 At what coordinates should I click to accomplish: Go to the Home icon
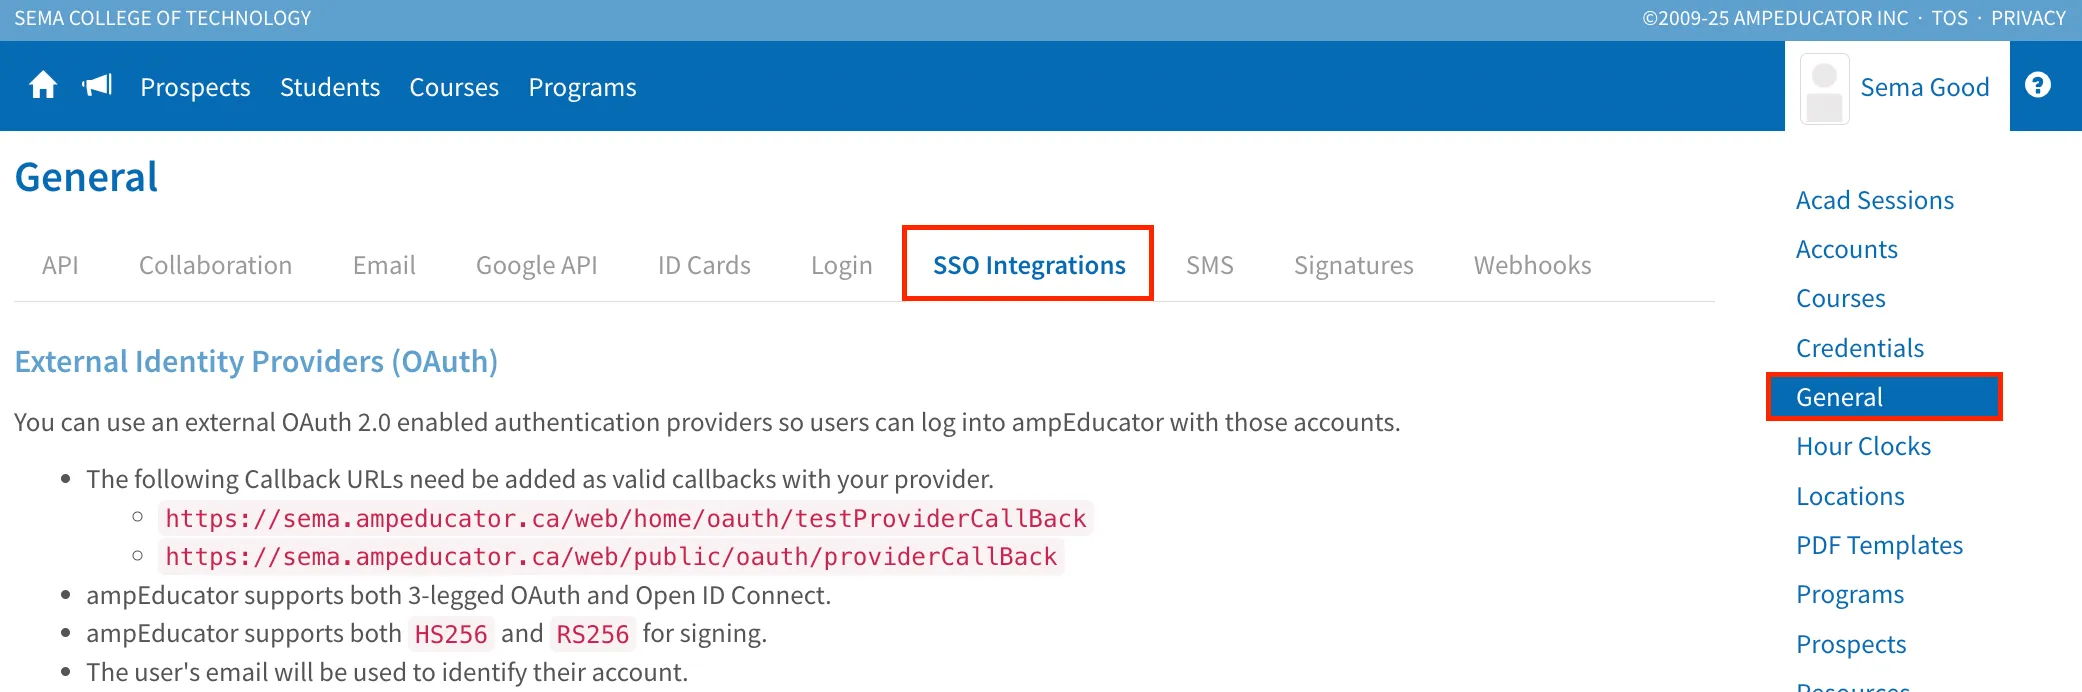pos(43,86)
